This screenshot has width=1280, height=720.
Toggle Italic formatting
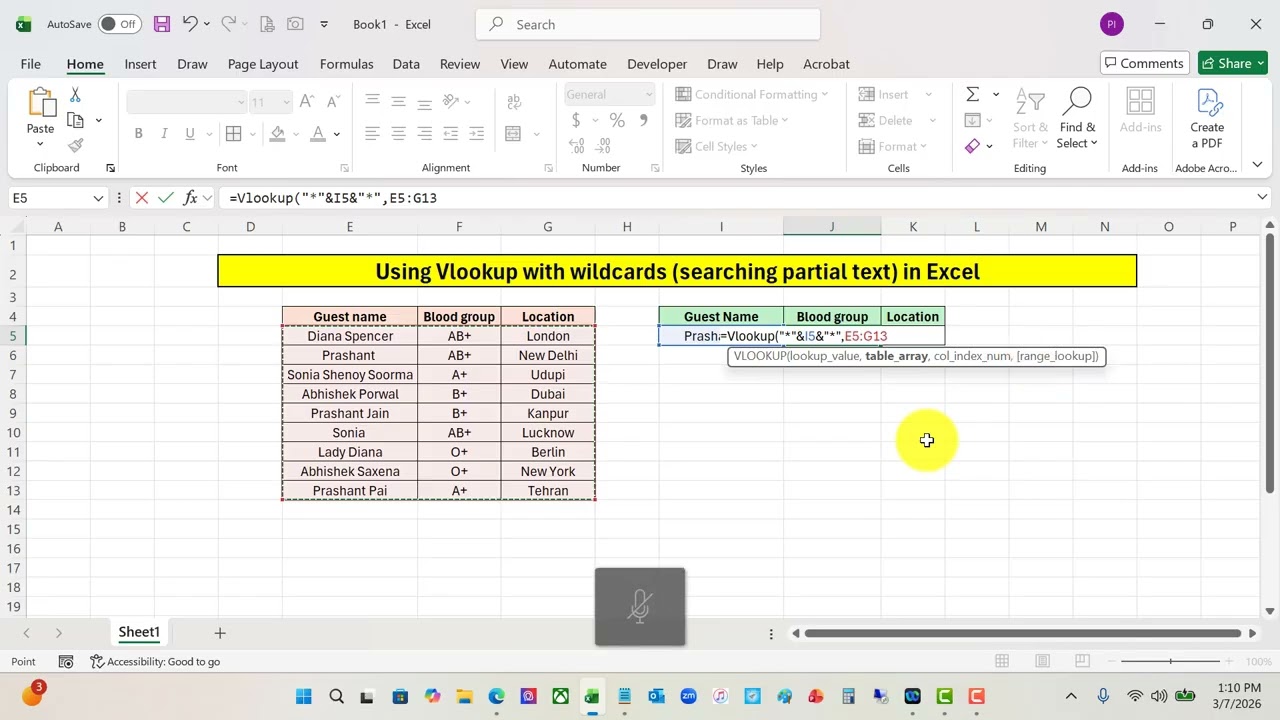point(164,134)
